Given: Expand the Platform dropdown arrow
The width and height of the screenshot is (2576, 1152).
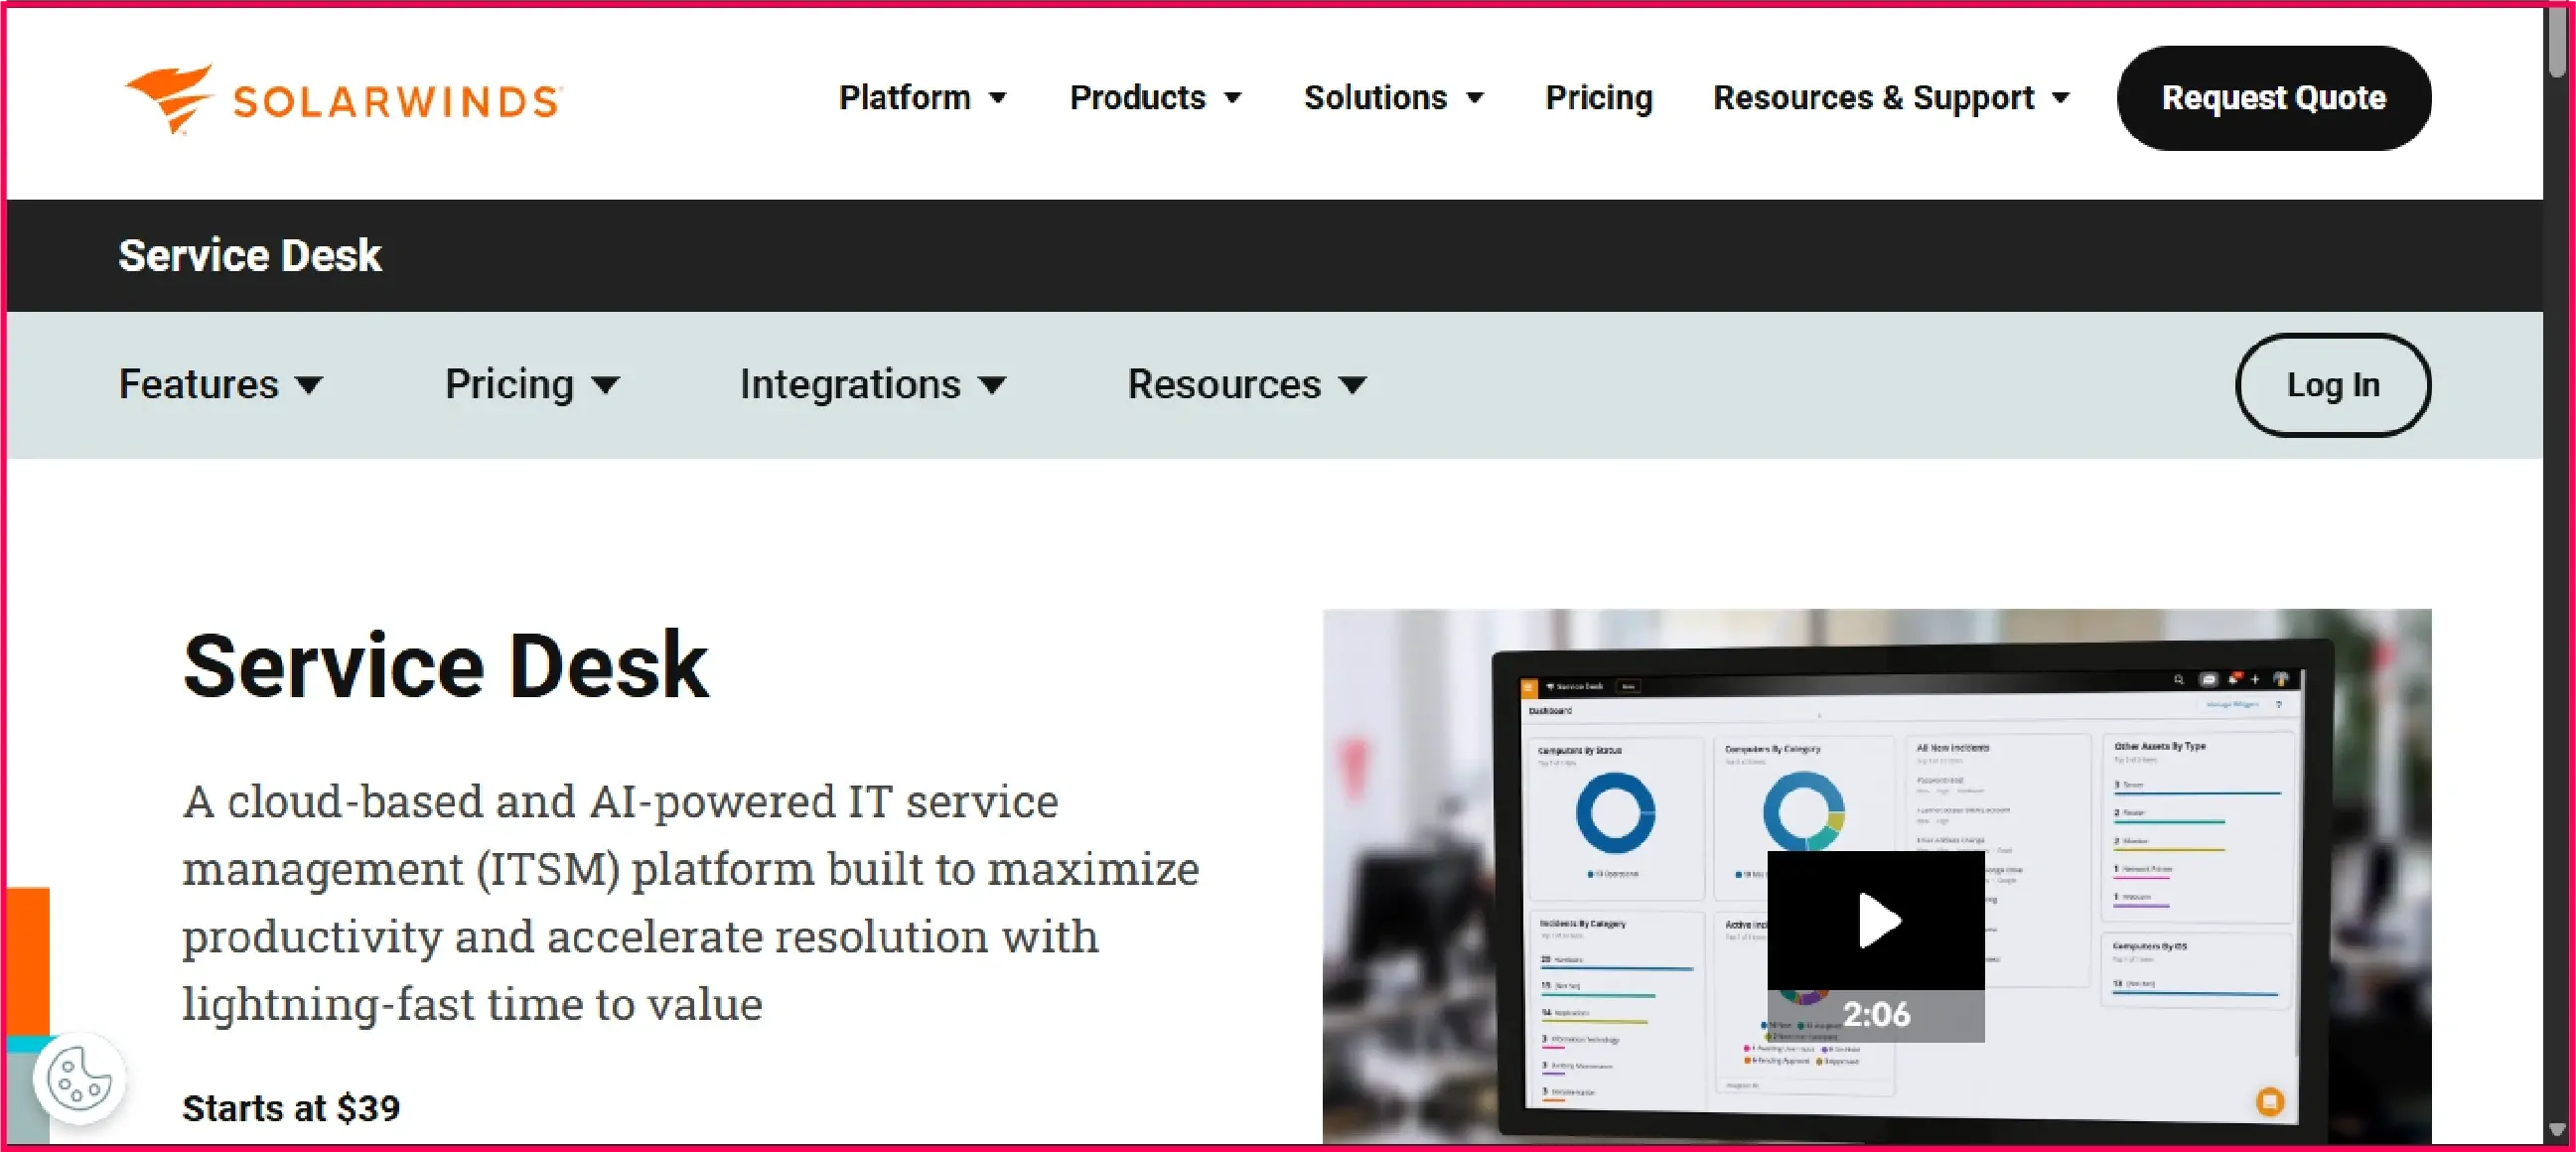Looking at the screenshot, I should point(997,98).
